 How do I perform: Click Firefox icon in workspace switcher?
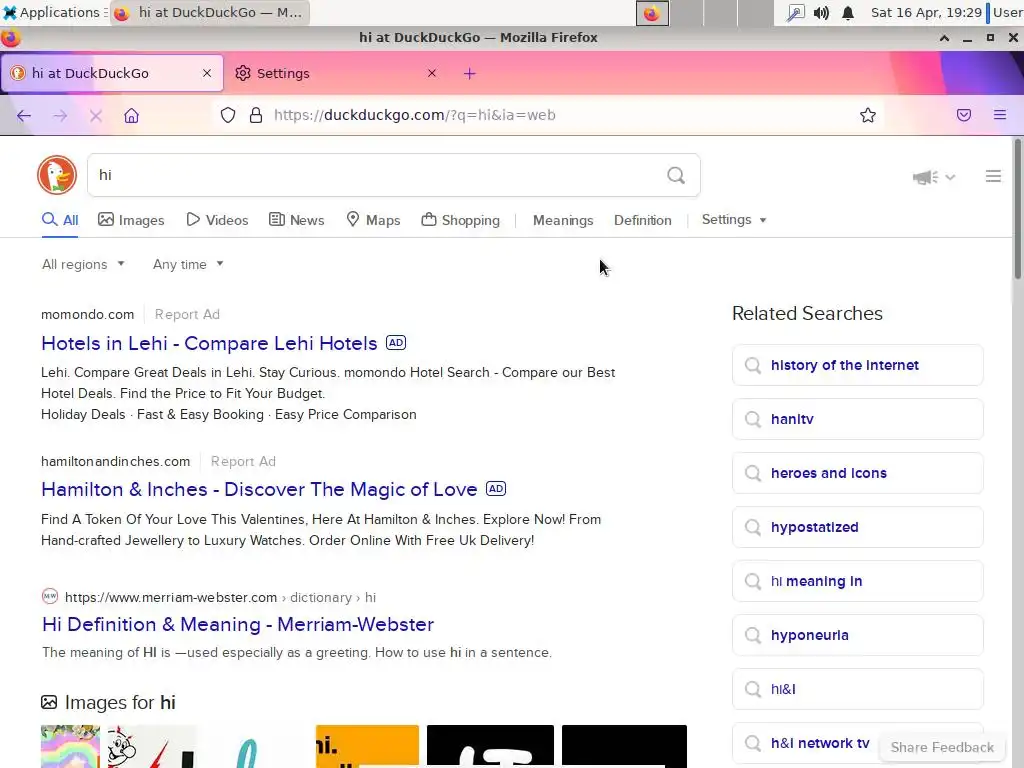tap(652, 13)
